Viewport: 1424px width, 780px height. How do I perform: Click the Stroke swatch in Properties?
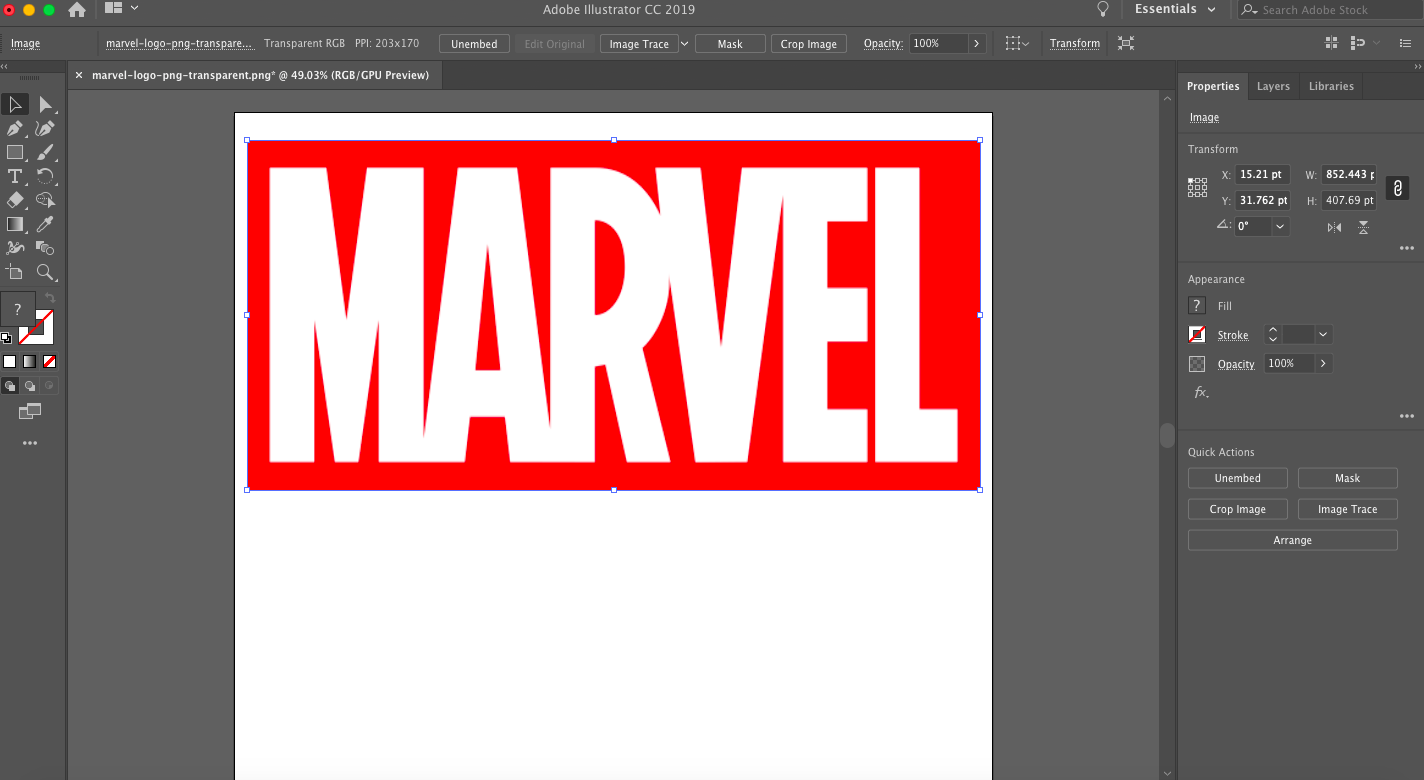pos(1197,335)
